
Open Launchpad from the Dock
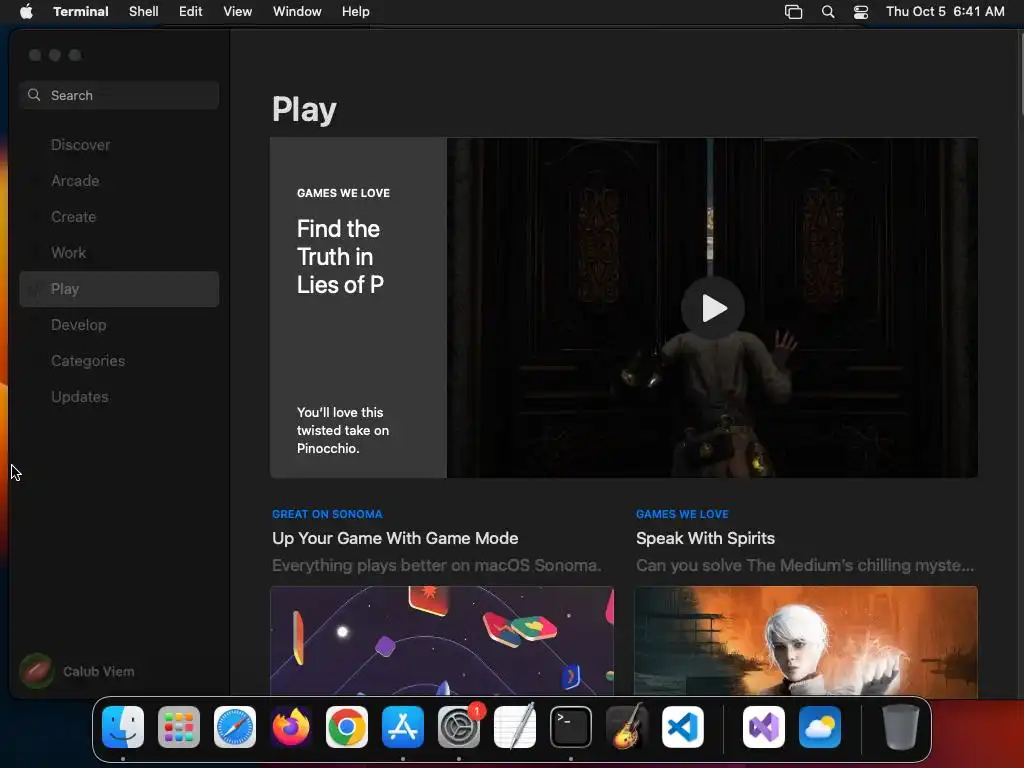point(179,727)
